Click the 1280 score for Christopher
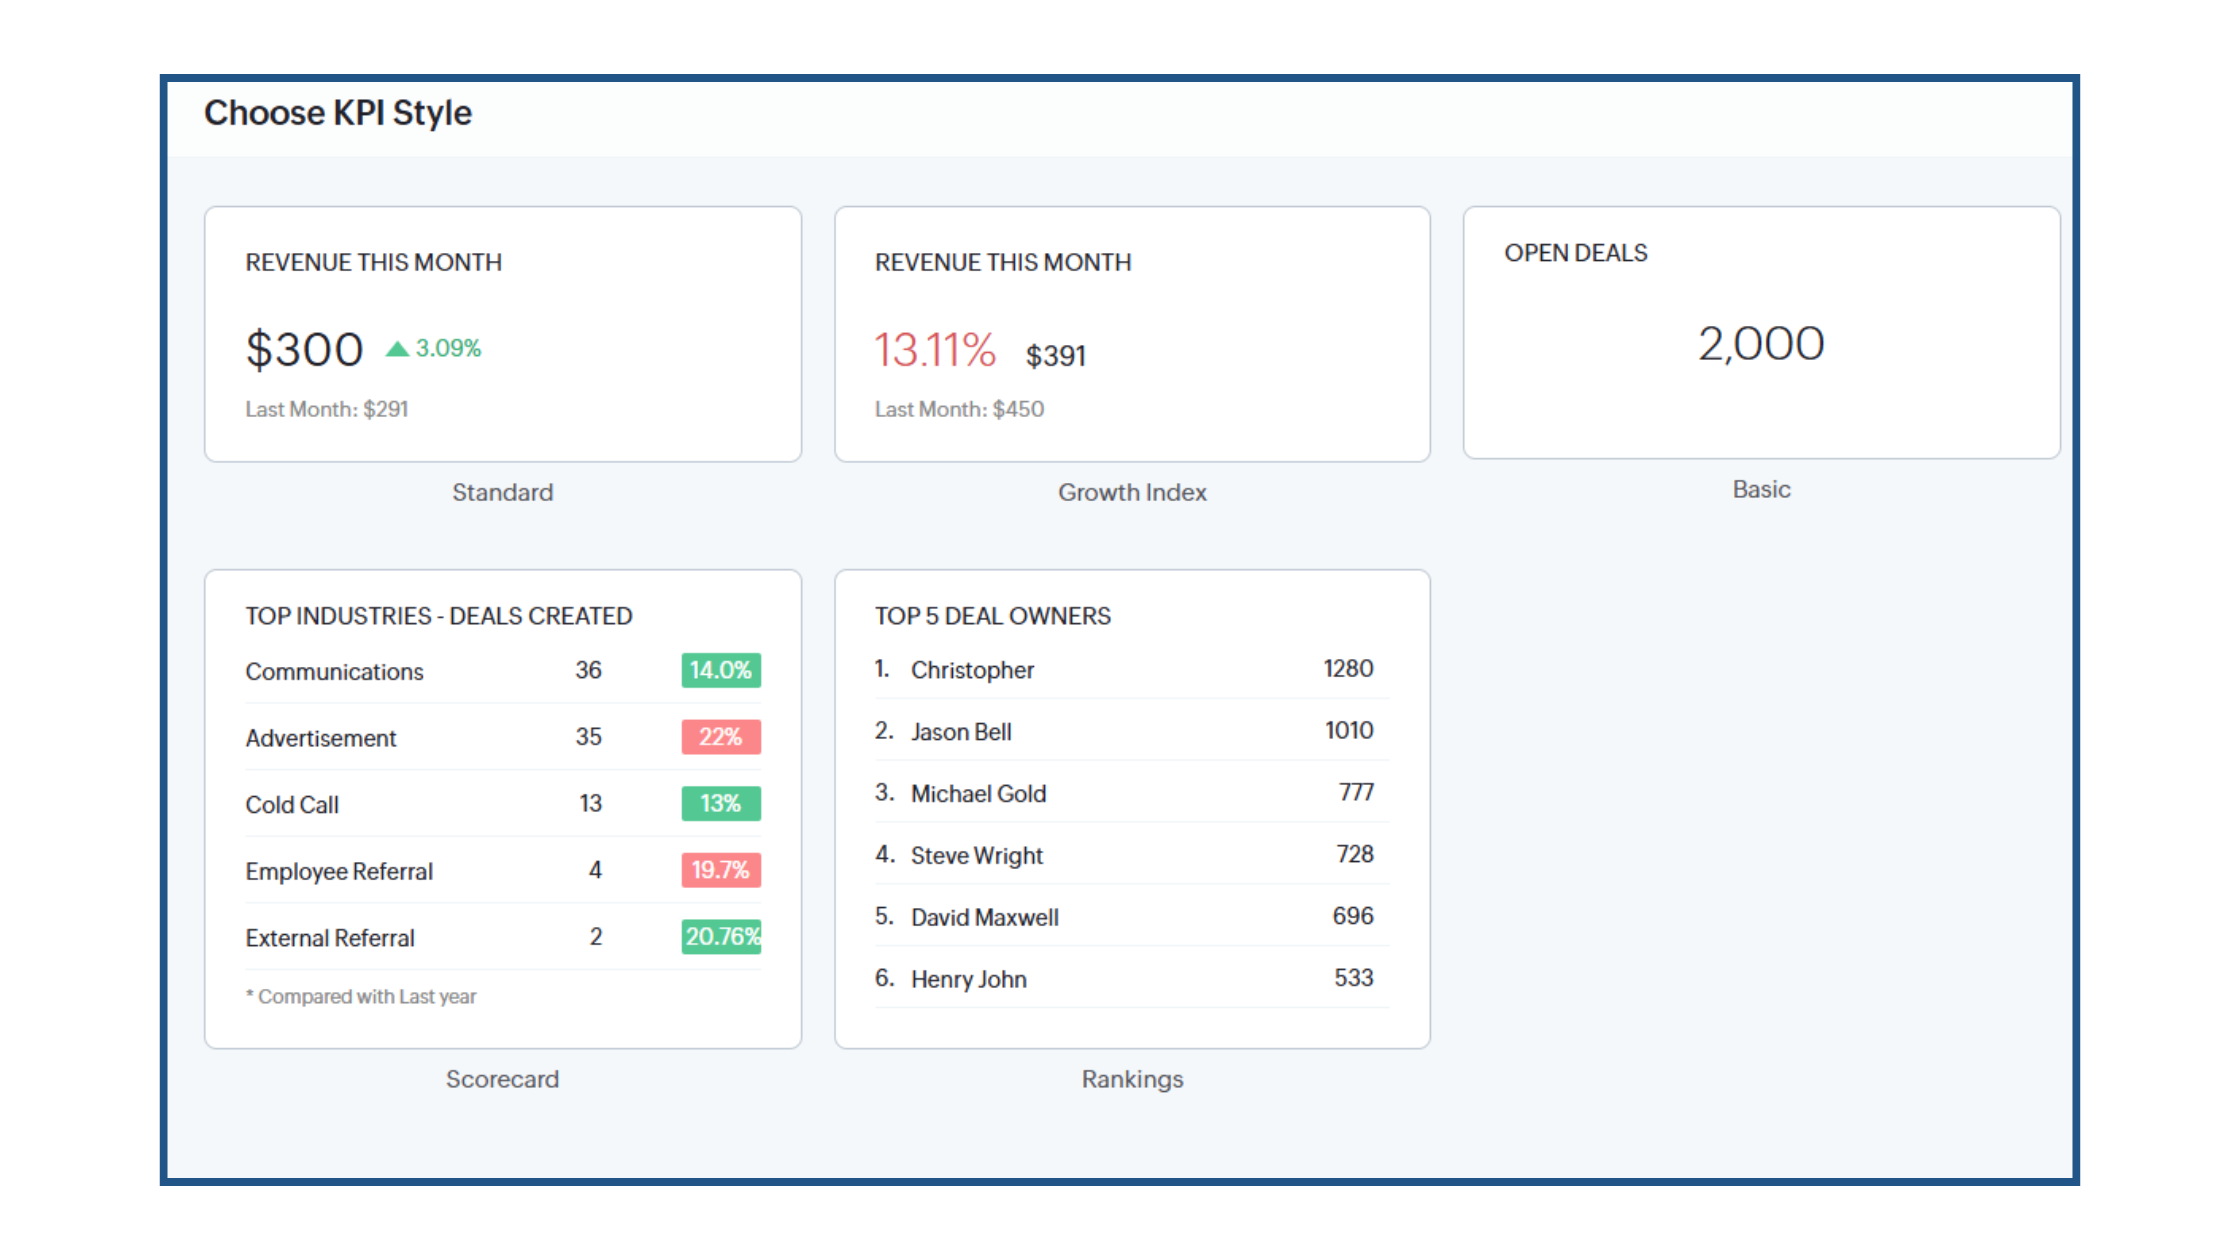The height and width of the screenshot is (1260, 2240). [1348, 669]
